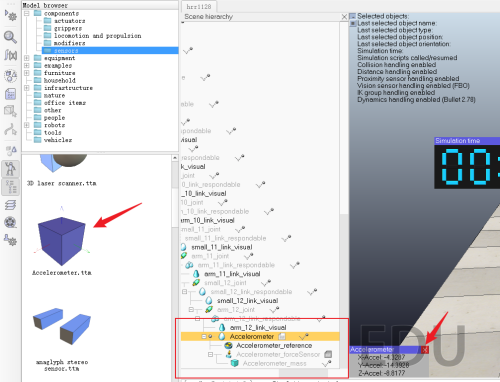500x382 pixels.
Task: Toggle the scene hierarchy toolbar button
Action: [x=10, y=187]
